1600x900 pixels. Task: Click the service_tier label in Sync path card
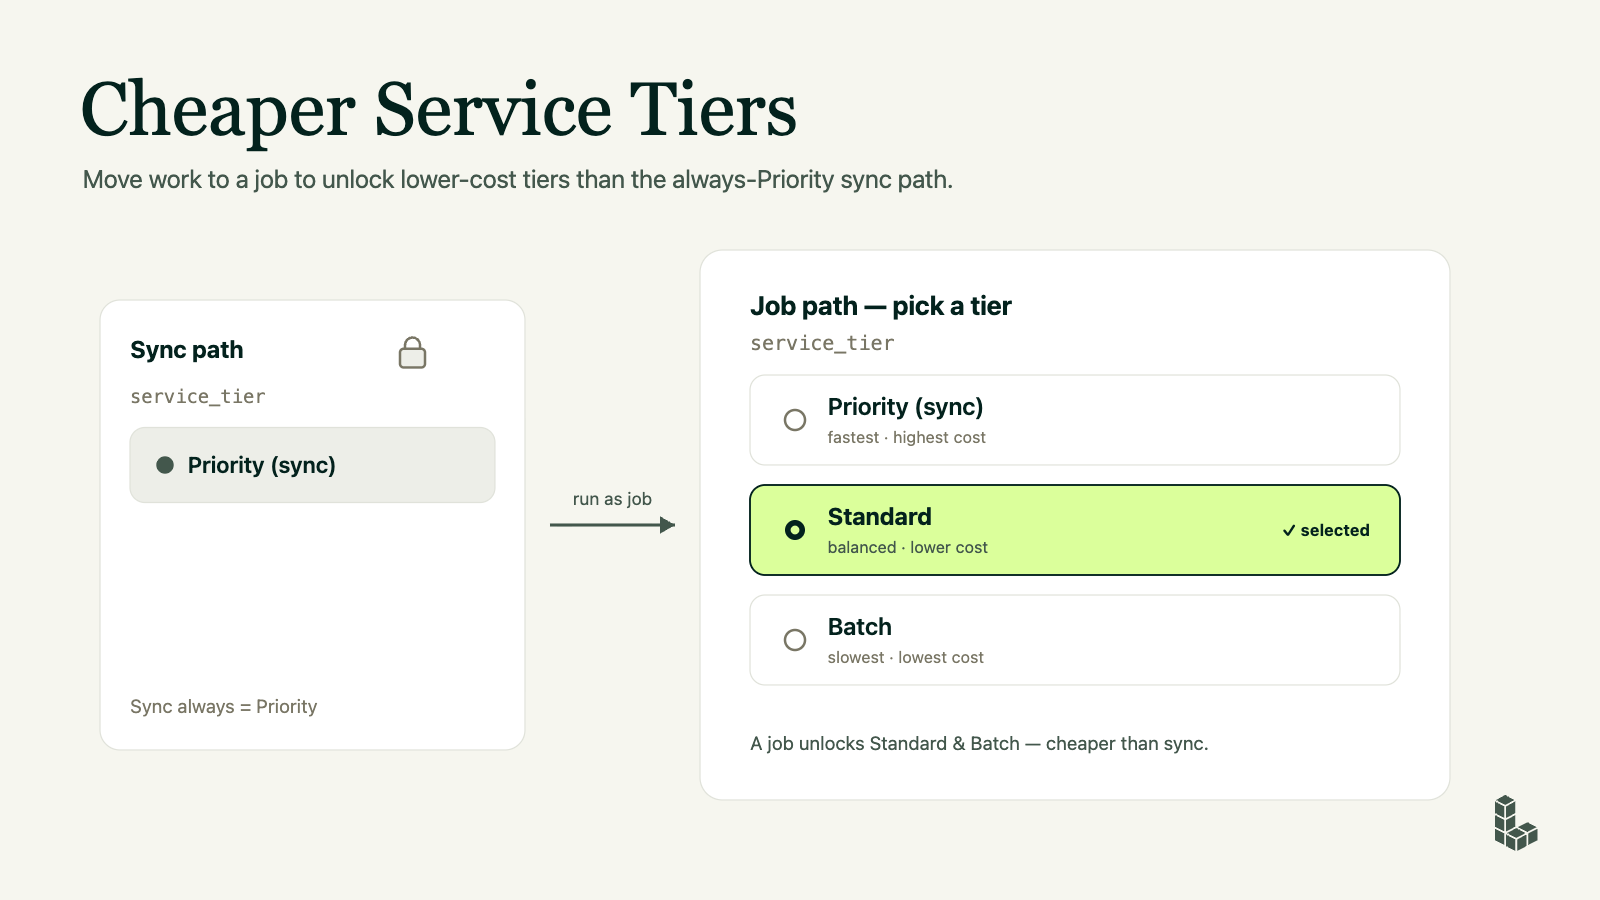click(x=198, y=396)
